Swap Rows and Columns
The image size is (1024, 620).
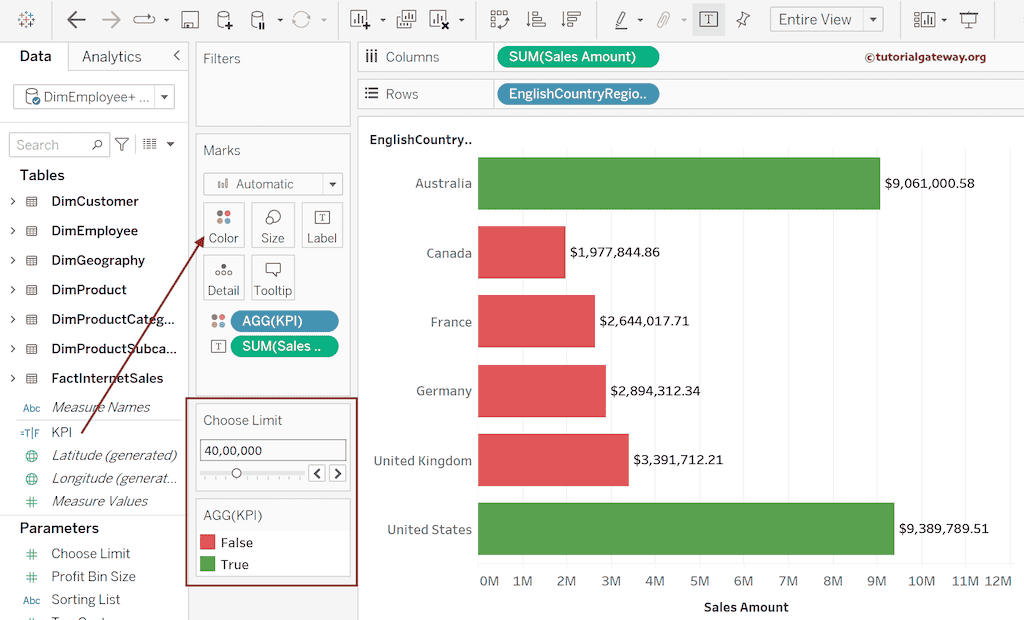pos(499,19)
